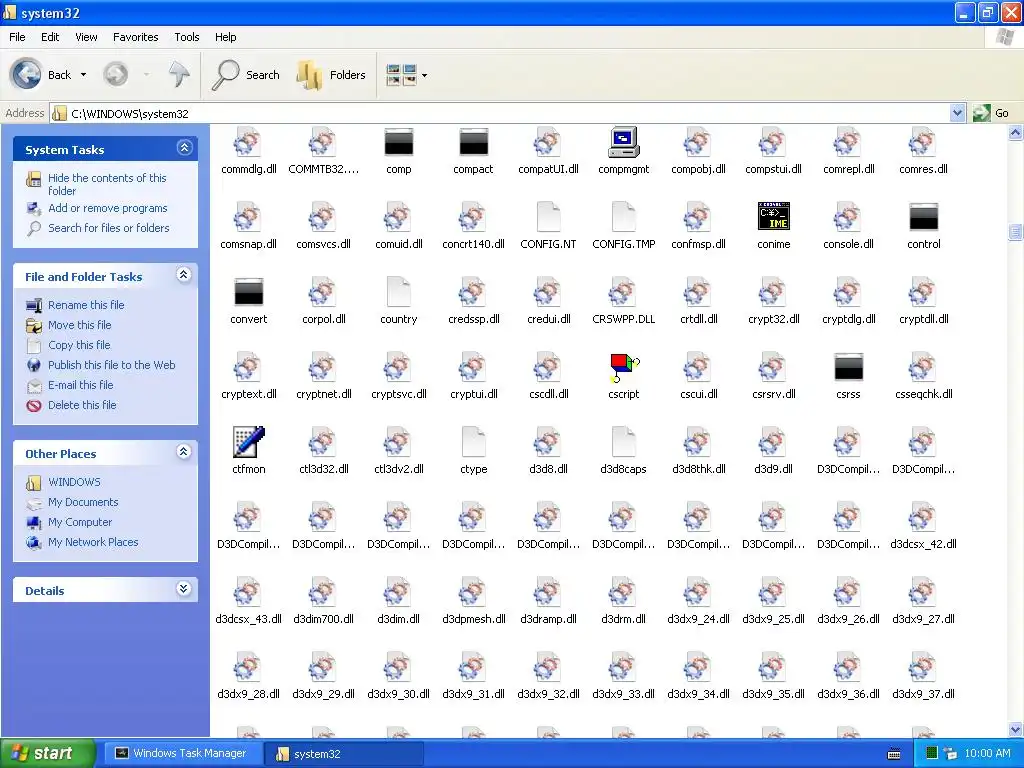Go to My Network Places link

click(x=93, y=542)
